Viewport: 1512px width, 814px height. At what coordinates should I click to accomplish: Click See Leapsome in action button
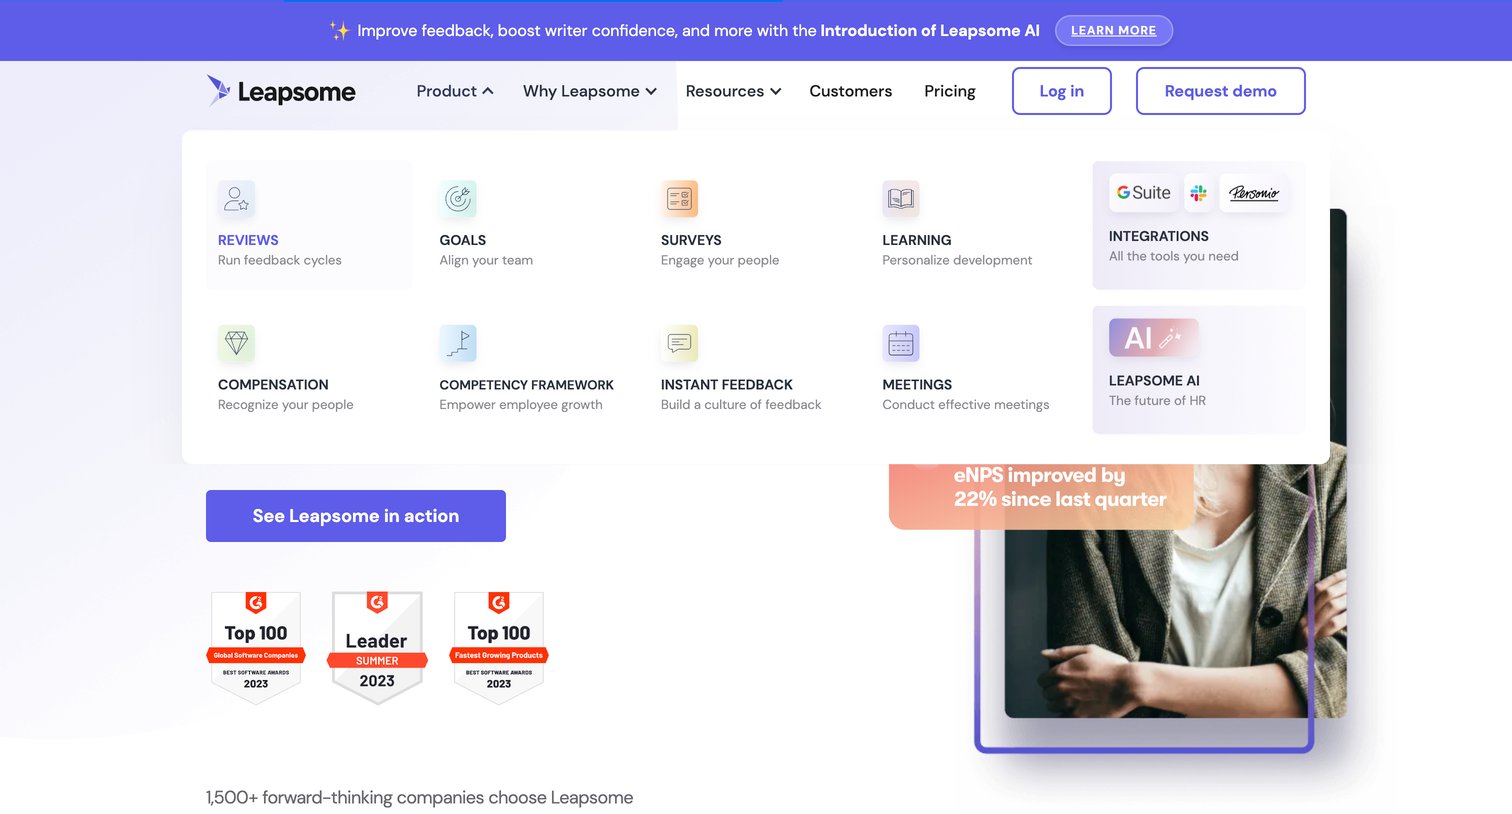[x=356, y=516]
